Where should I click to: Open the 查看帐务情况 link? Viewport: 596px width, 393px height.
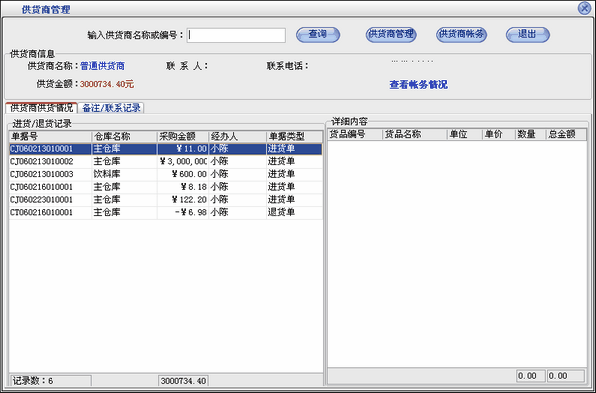pyautogui.click(x=418, y=85)
